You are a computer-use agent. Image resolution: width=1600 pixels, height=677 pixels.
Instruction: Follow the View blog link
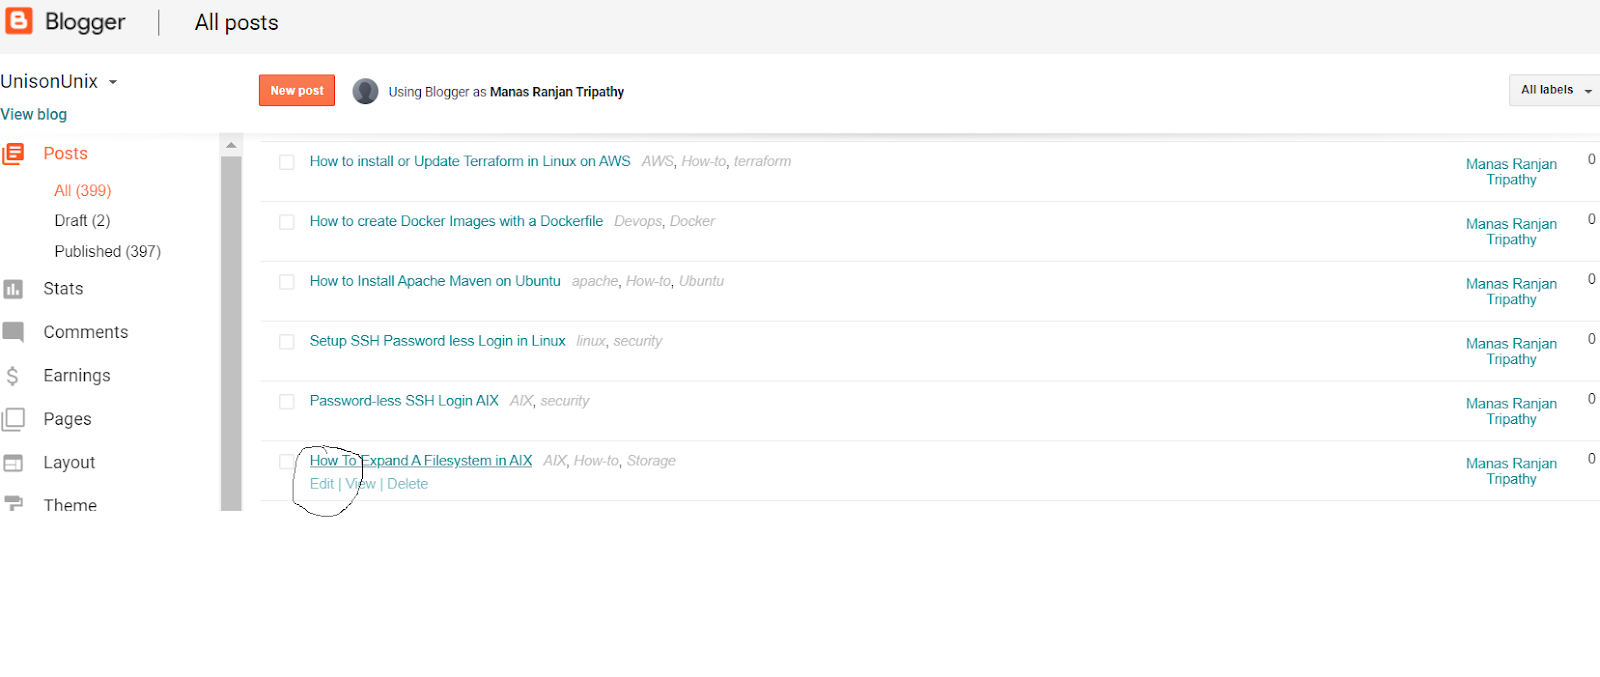tap(34, 115)
